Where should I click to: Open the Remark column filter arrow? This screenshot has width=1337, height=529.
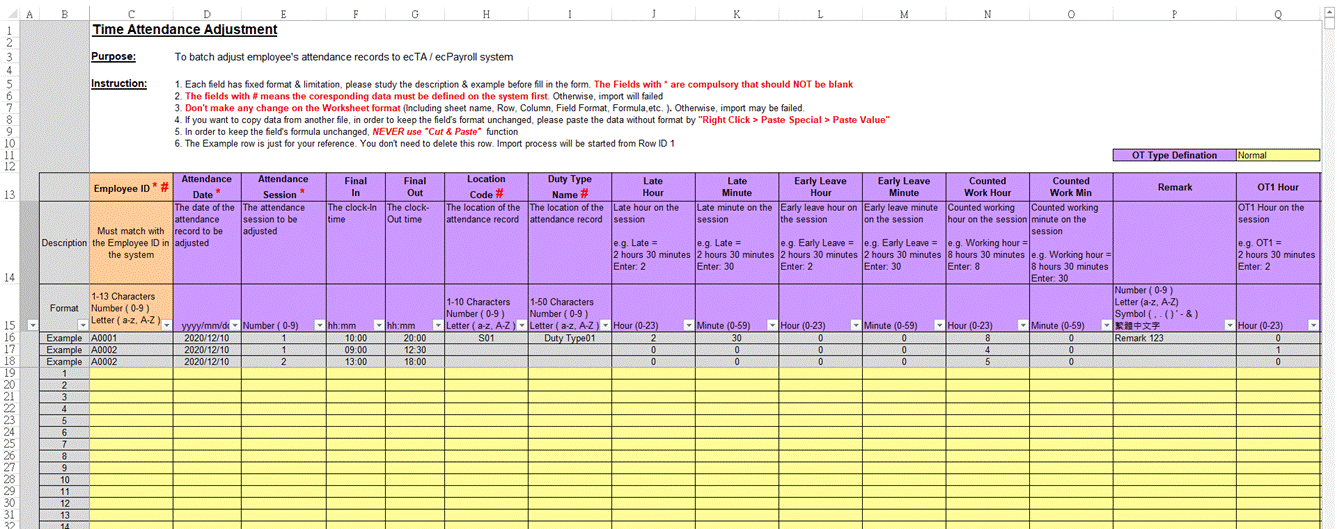pos(1227,326)
